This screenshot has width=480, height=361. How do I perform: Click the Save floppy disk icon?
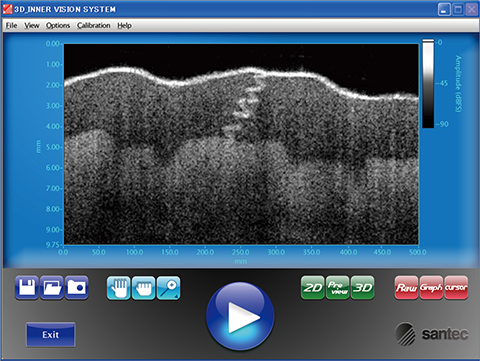pos(27,287)
